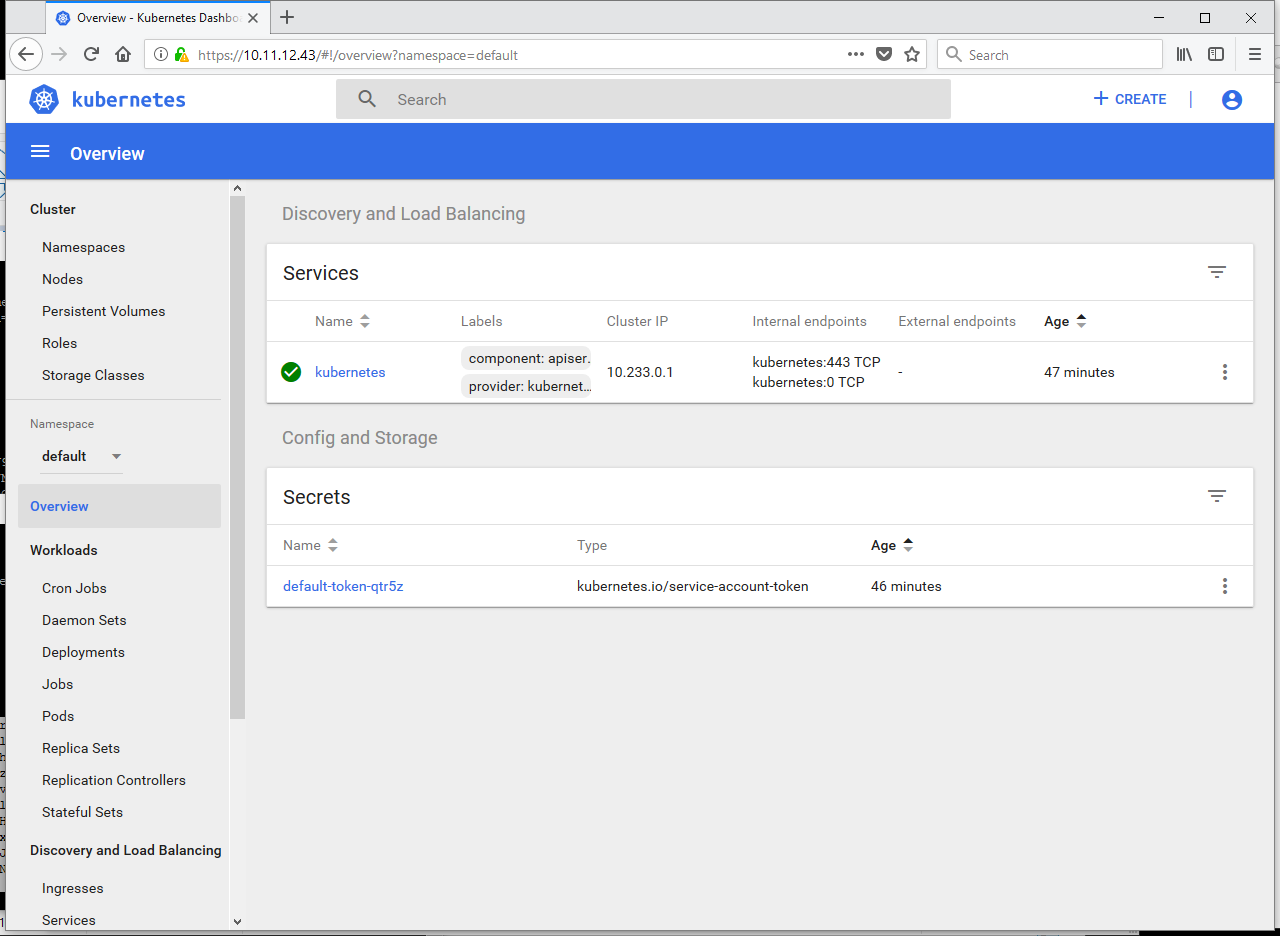Viewport: 1280px width, 936px height.
Task: Open Cron Jobs in the sidebar
Action: [x=74, y=588]
